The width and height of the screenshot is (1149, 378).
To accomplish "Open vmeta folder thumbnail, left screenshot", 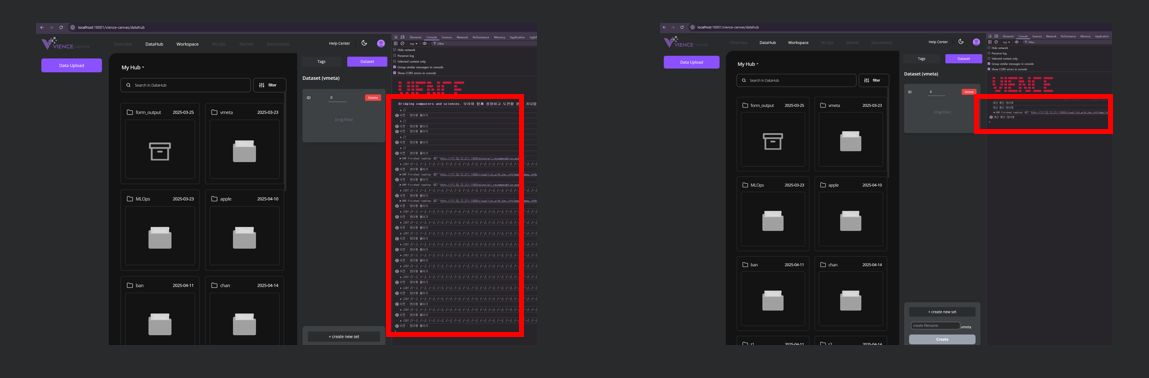I will coord(244,152).
